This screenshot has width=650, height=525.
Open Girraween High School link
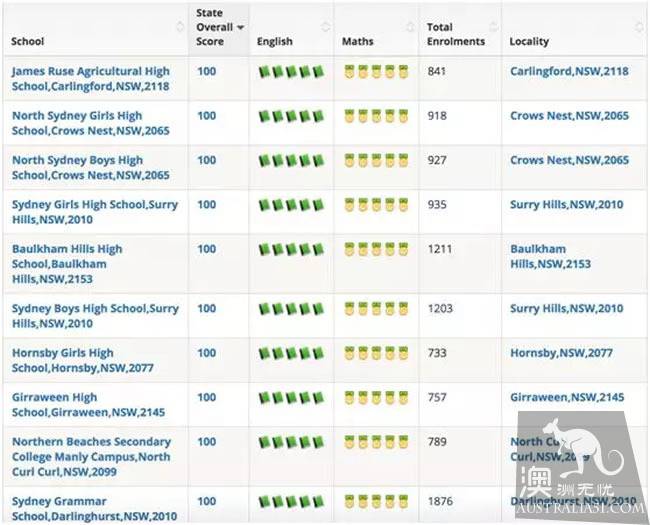tap(89, 405)
